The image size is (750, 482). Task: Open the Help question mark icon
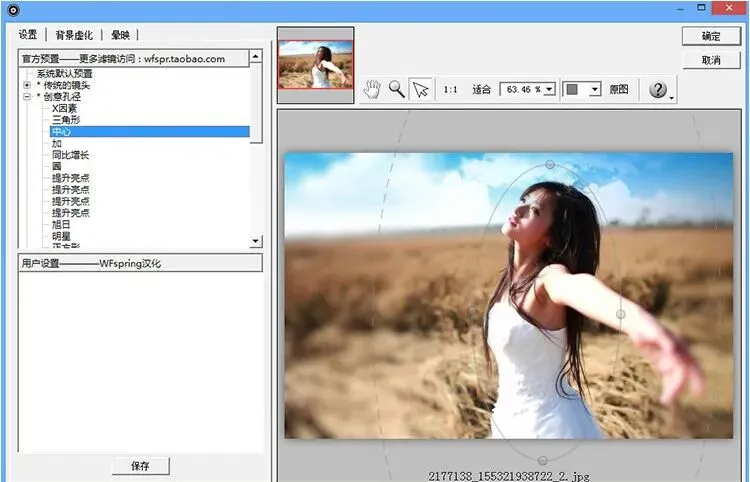click(x=658, y=89)
